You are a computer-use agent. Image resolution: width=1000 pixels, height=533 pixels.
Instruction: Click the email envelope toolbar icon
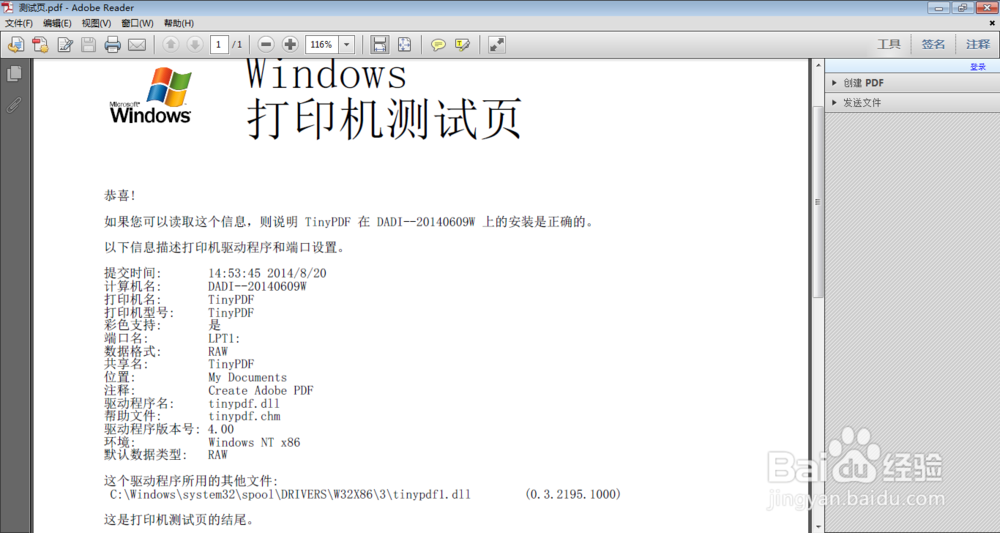click(x=137, y=45)
